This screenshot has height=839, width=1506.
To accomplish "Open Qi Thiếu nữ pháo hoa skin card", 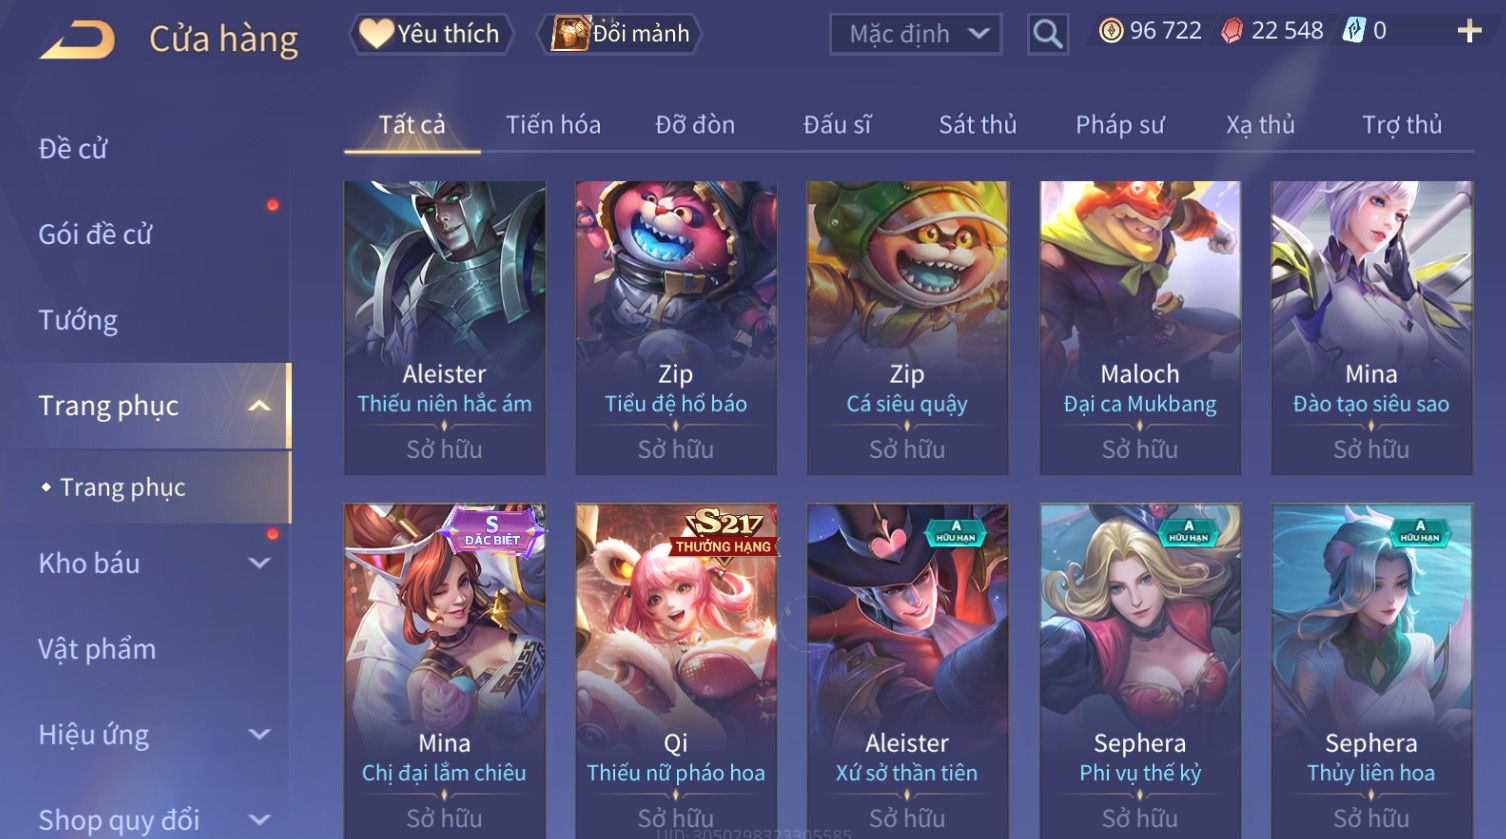I will 676,670.
